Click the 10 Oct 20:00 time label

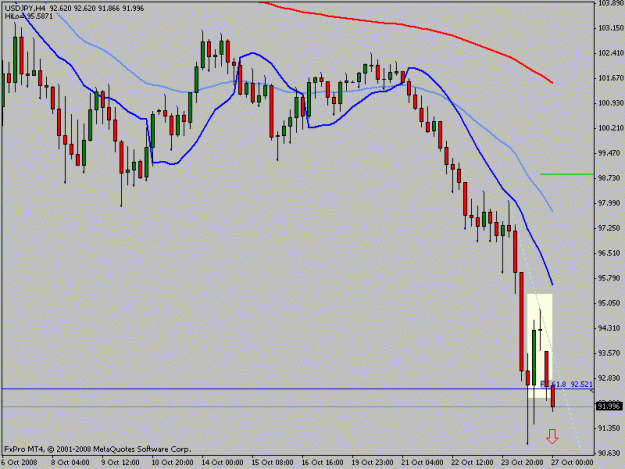pyautogui.click(x=172, y=463)
